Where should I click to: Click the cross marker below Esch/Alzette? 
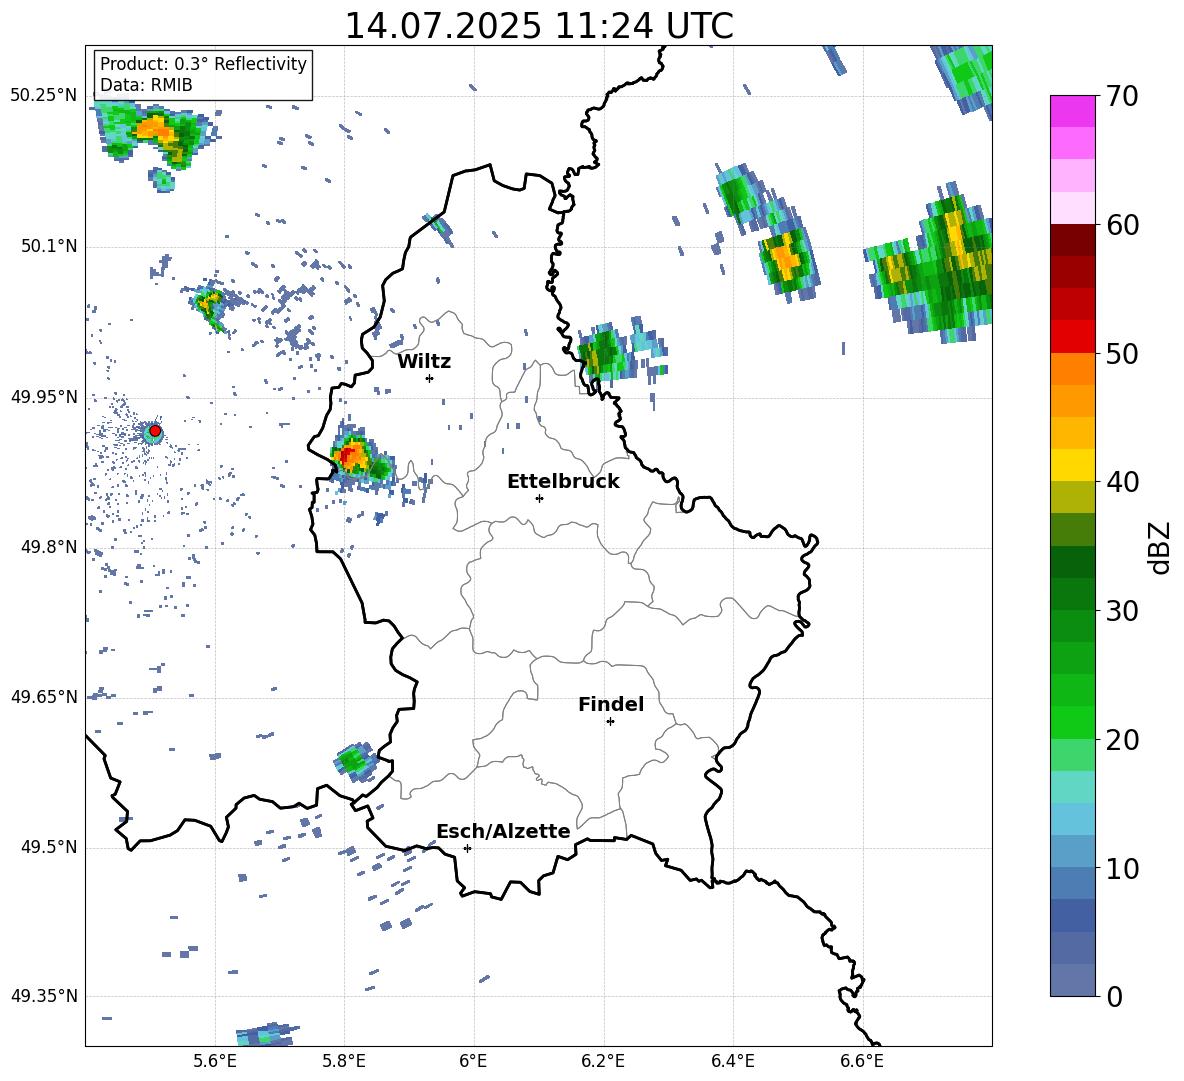click(x=467, y=848)
